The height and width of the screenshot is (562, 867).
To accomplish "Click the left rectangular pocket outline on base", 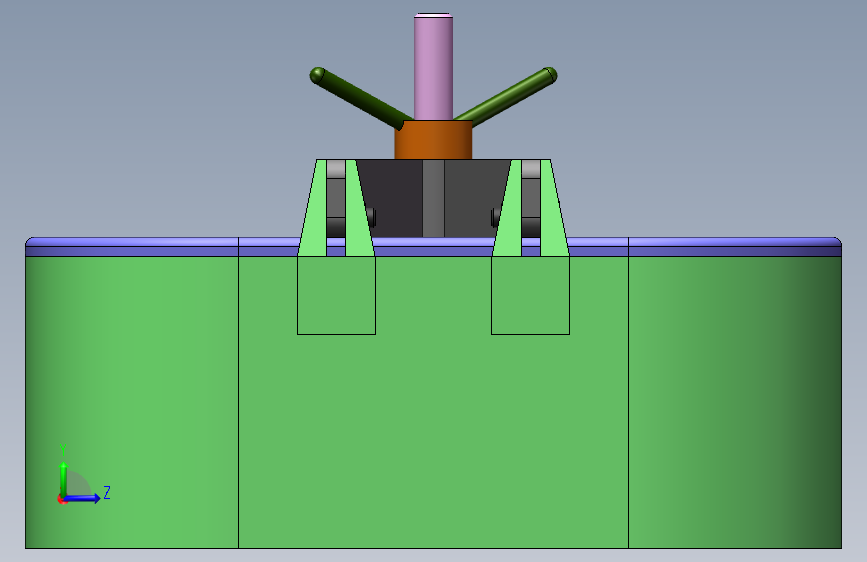I will click(x=336, y=295).
